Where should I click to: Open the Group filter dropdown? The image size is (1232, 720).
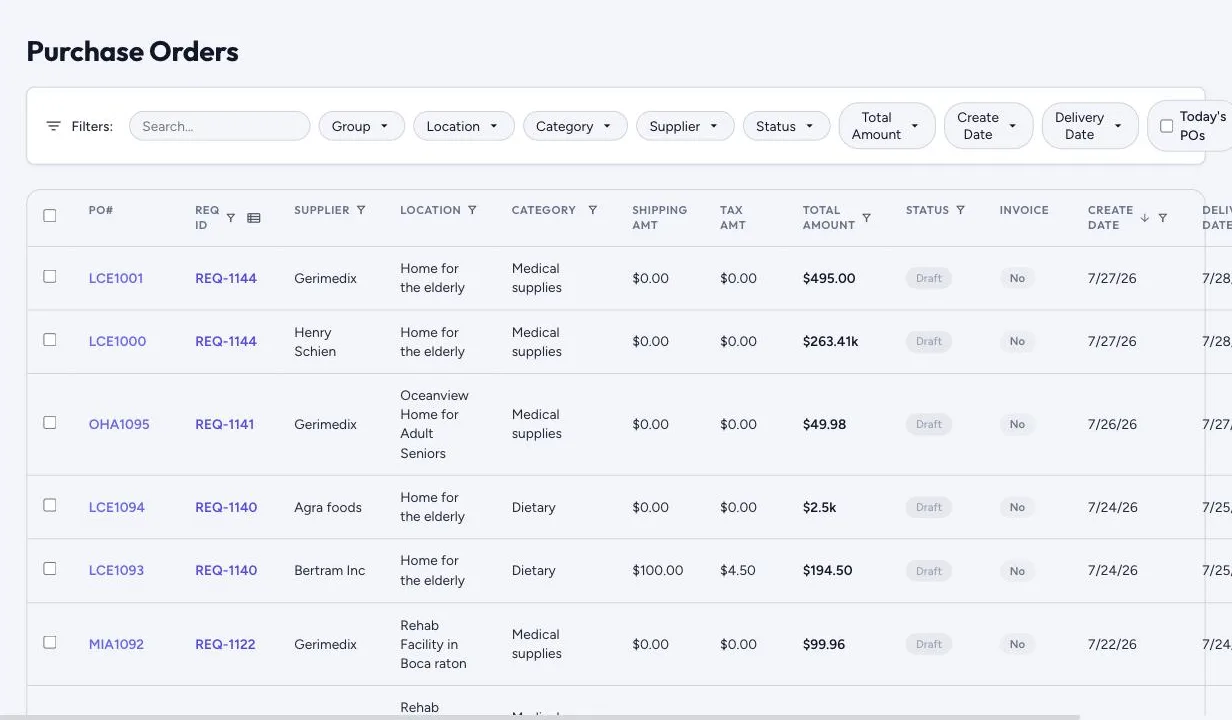pyautogui.click(x=361, y=126)
